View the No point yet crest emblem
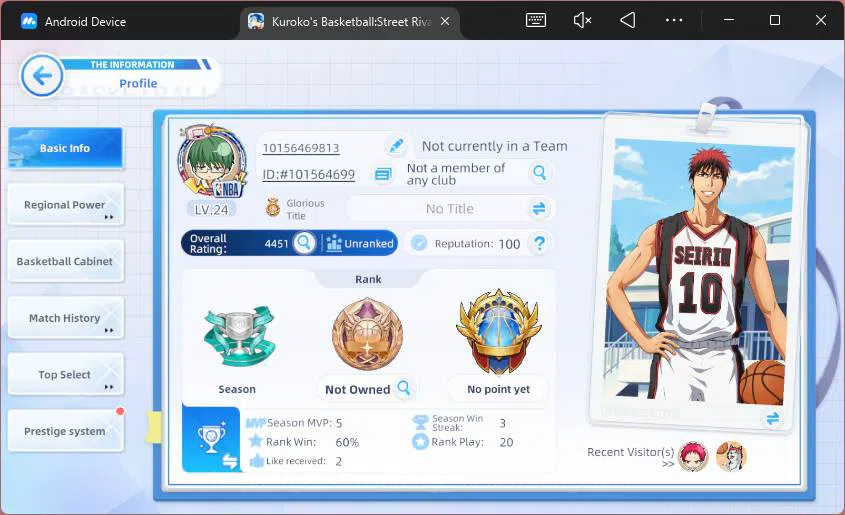845x515 pixels. click(498, 333)
